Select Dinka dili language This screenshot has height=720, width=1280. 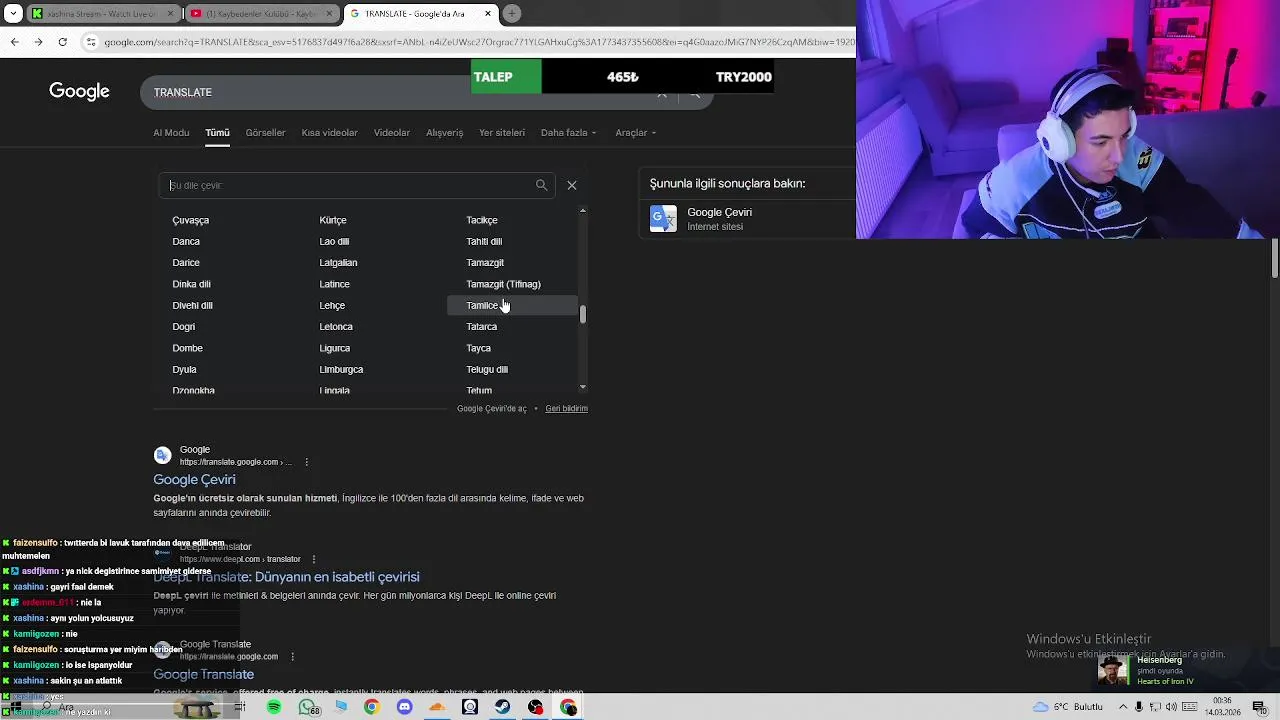click(x=191, y=284)
